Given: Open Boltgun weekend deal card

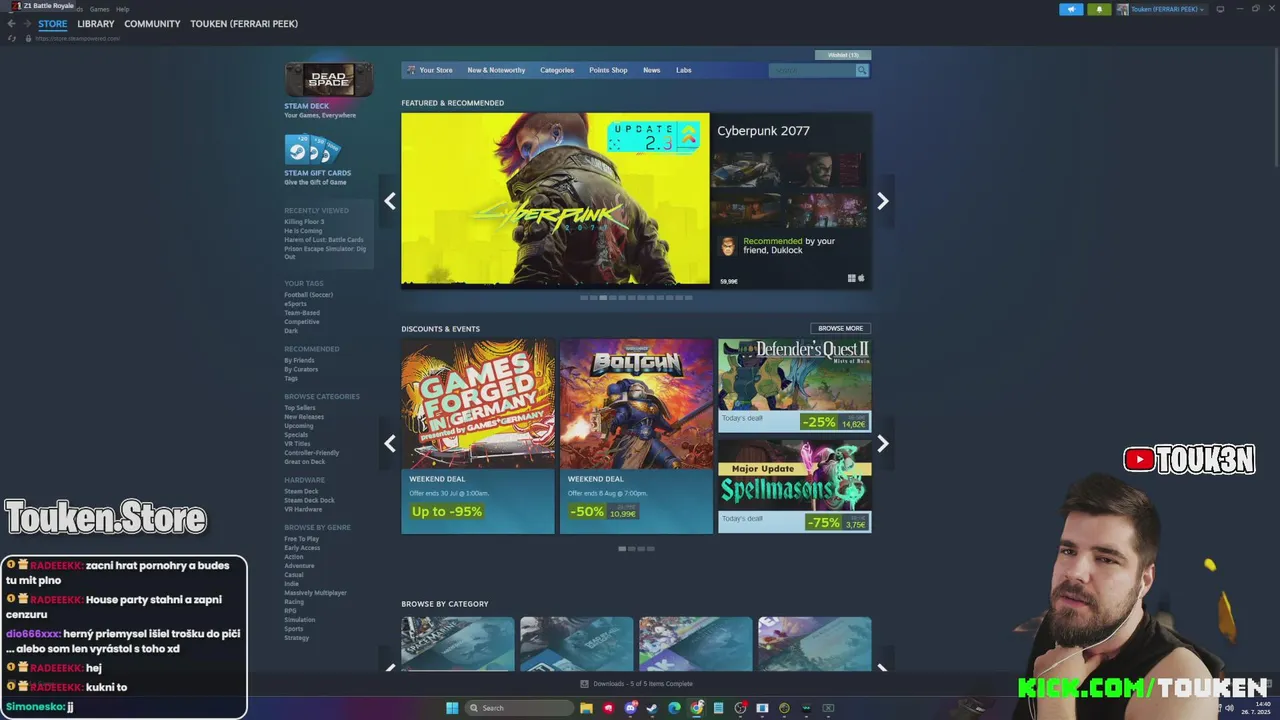Looking at the screenshot, I should 636,436.
